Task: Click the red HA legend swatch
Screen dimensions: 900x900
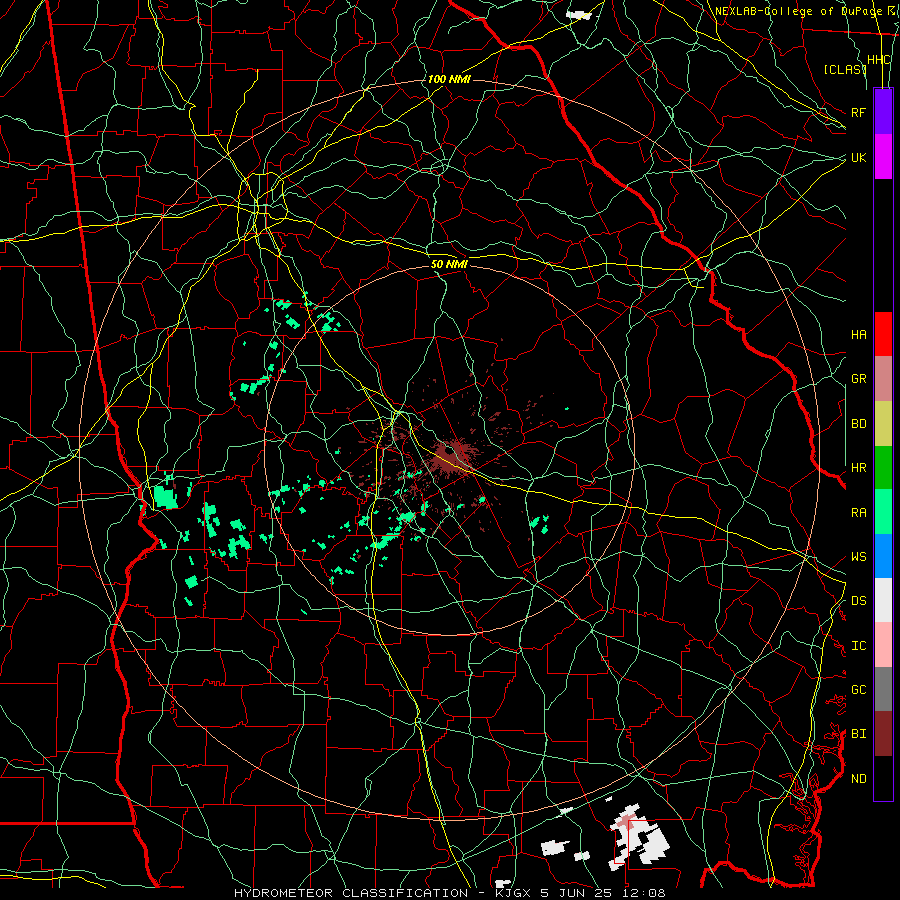Action: tap(883, 334)
